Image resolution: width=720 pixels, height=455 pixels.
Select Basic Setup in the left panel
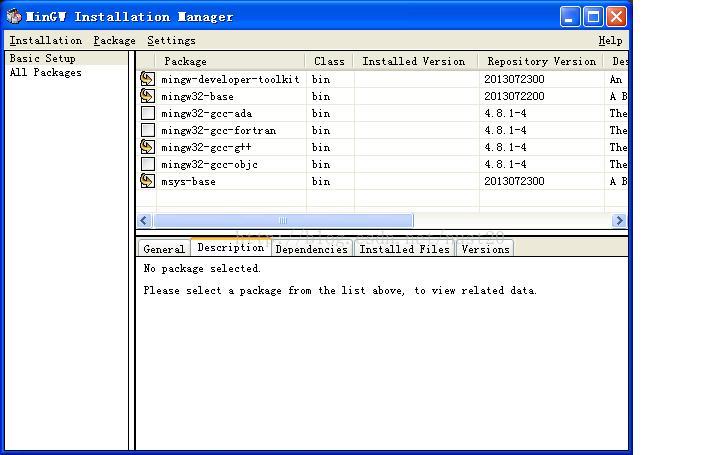pyautogui.click(x=43, y=58)
